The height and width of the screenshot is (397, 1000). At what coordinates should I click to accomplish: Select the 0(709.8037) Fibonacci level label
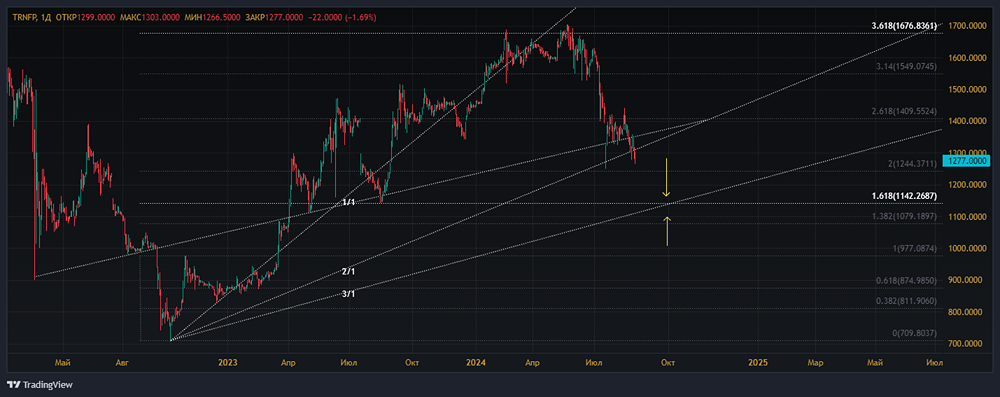click(914, 333)
